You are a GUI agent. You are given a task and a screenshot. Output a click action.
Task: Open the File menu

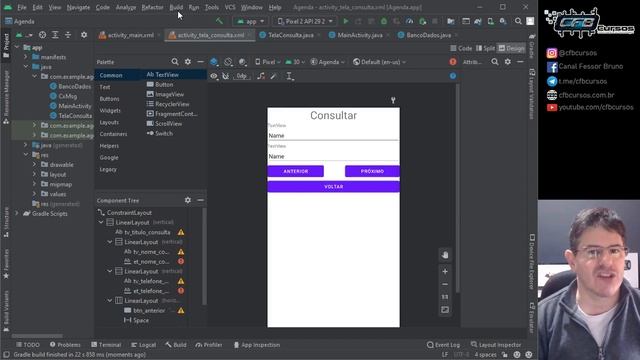pos(22,7)
